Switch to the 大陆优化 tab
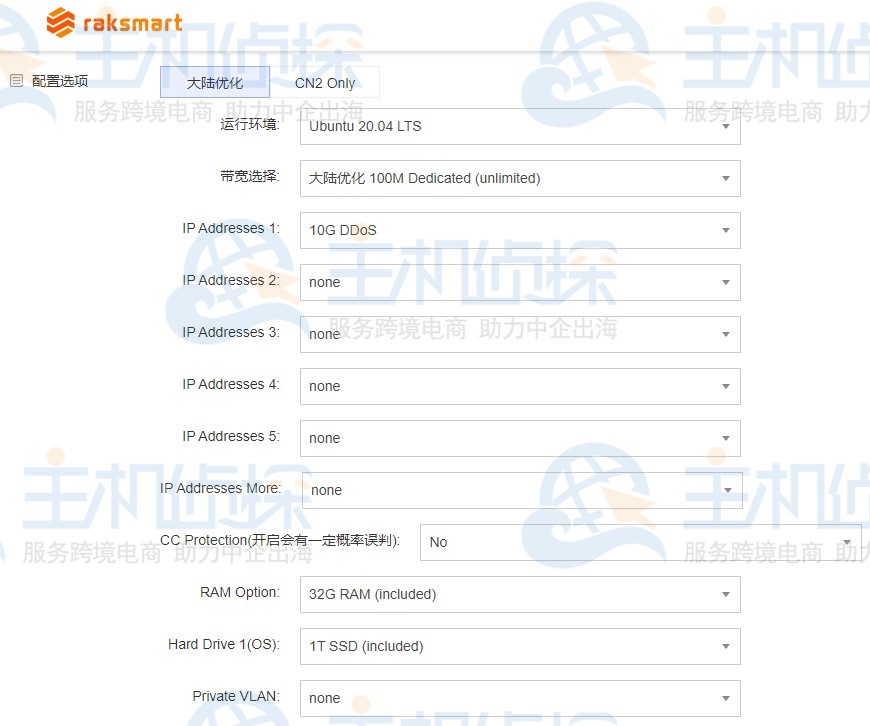This screenshot has height=726, width=870. (x=215, y=82)
